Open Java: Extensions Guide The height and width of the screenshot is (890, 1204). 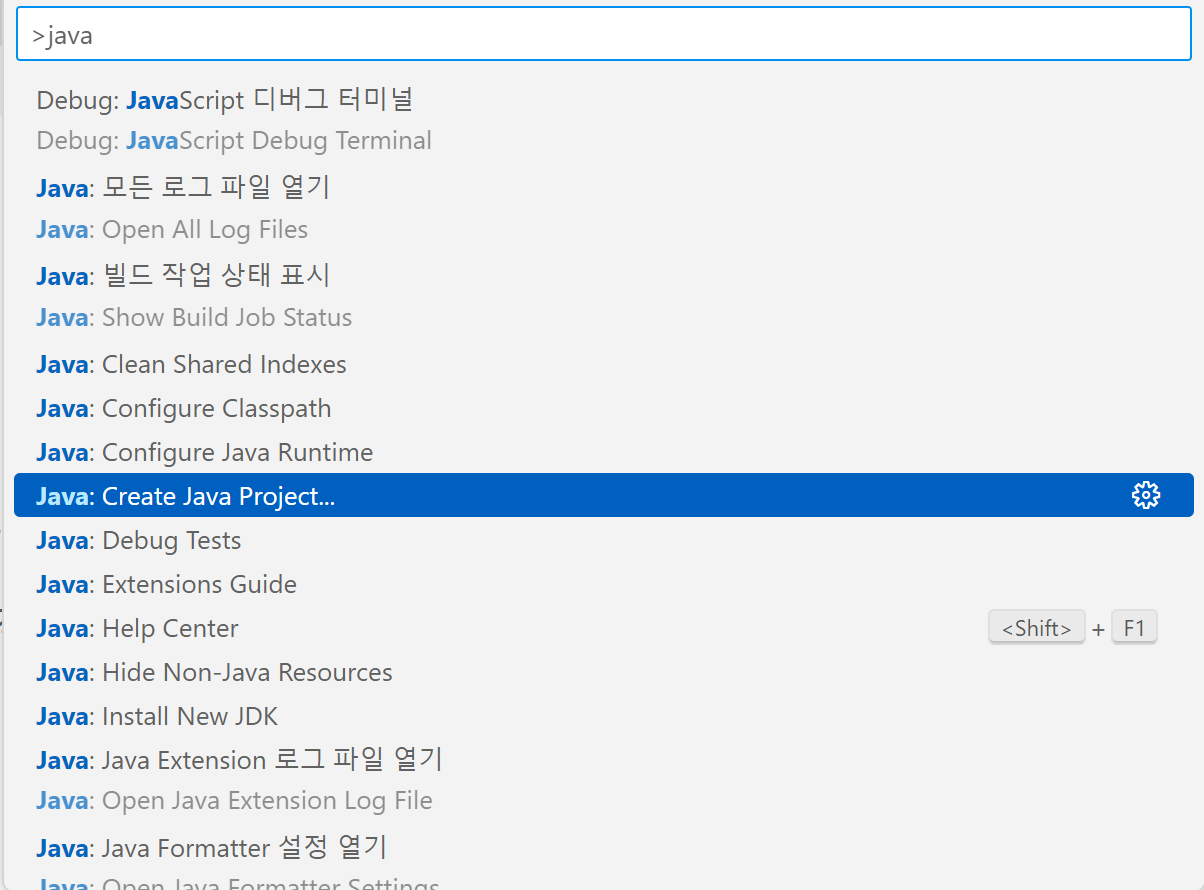603,584
